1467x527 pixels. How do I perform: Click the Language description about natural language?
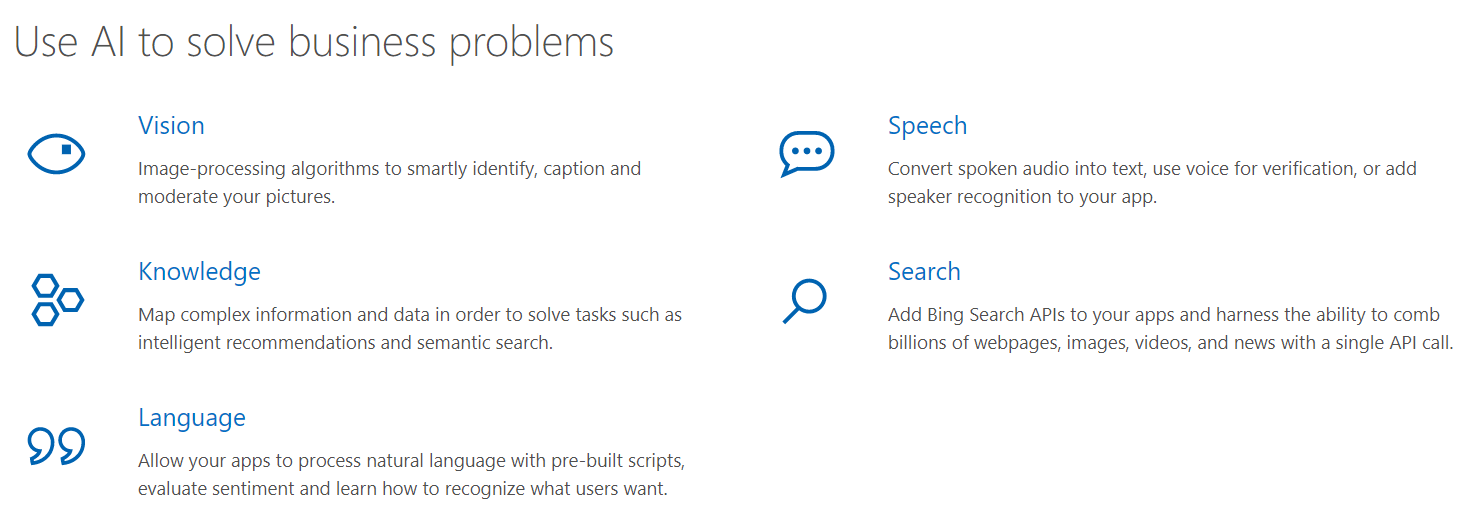tap(411, 475)
